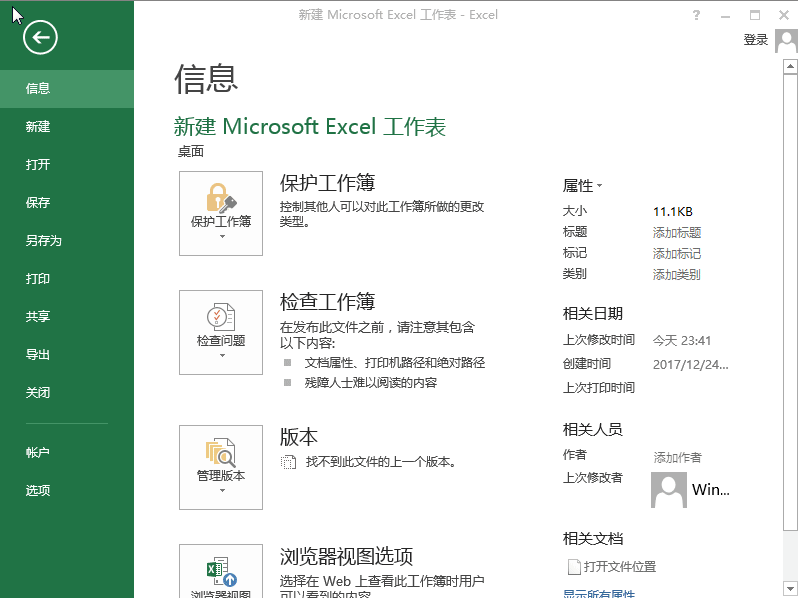Image resolution: width=798 pixels, height=598 pixels.
Task: Click the document icon beside 打开文件位置
Action: 574,566
